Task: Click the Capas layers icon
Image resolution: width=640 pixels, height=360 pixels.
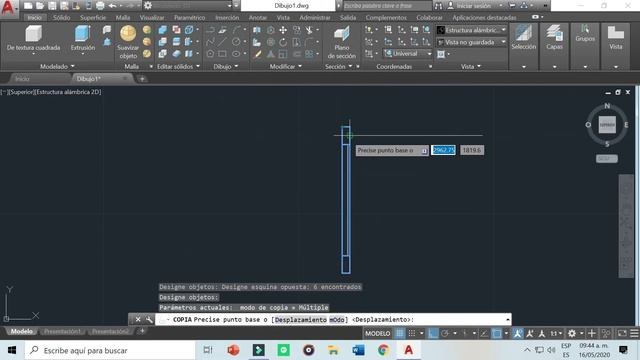Action: click(554, 37)
